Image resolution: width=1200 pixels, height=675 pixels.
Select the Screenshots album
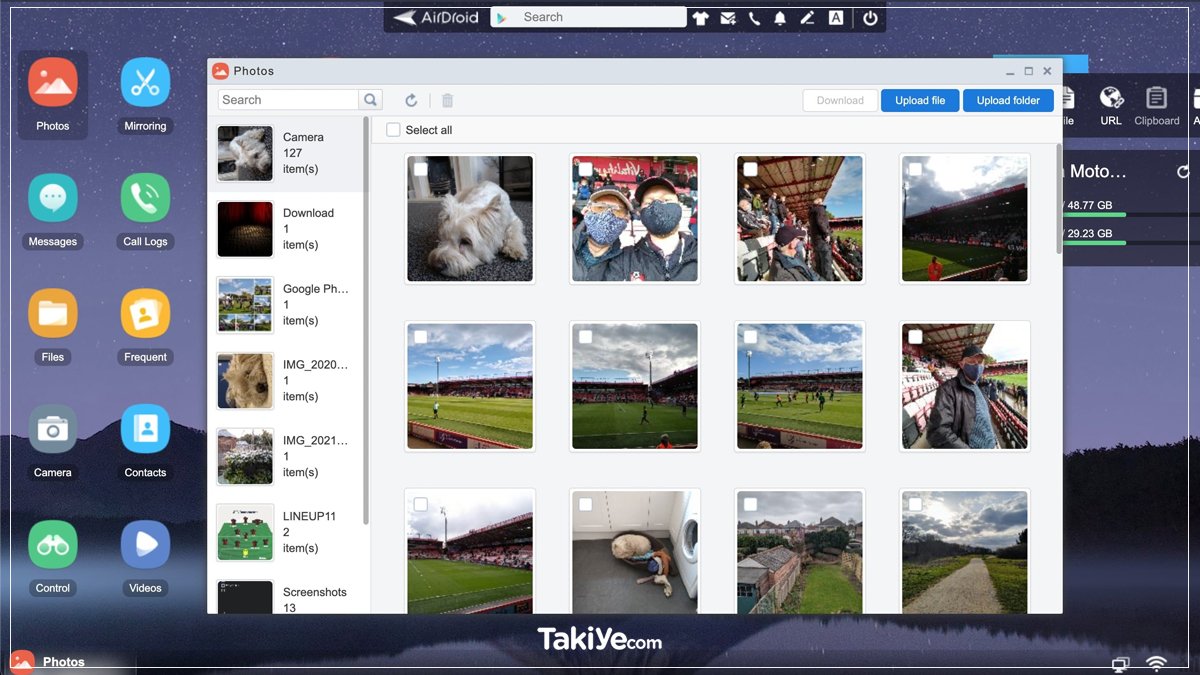[x=286, y=593]
